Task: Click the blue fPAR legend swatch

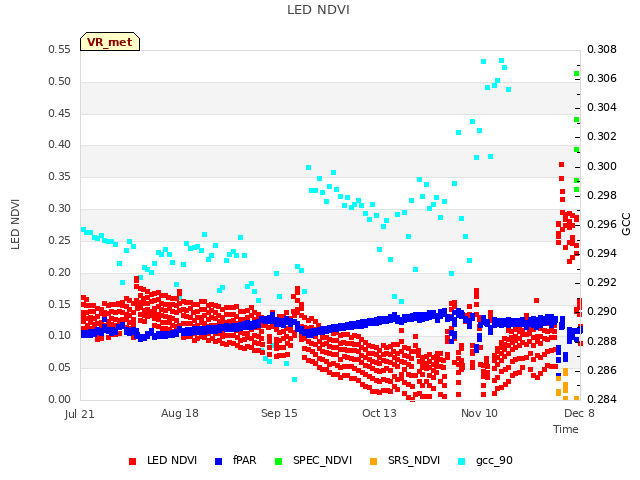Action: tap(218, 461)
